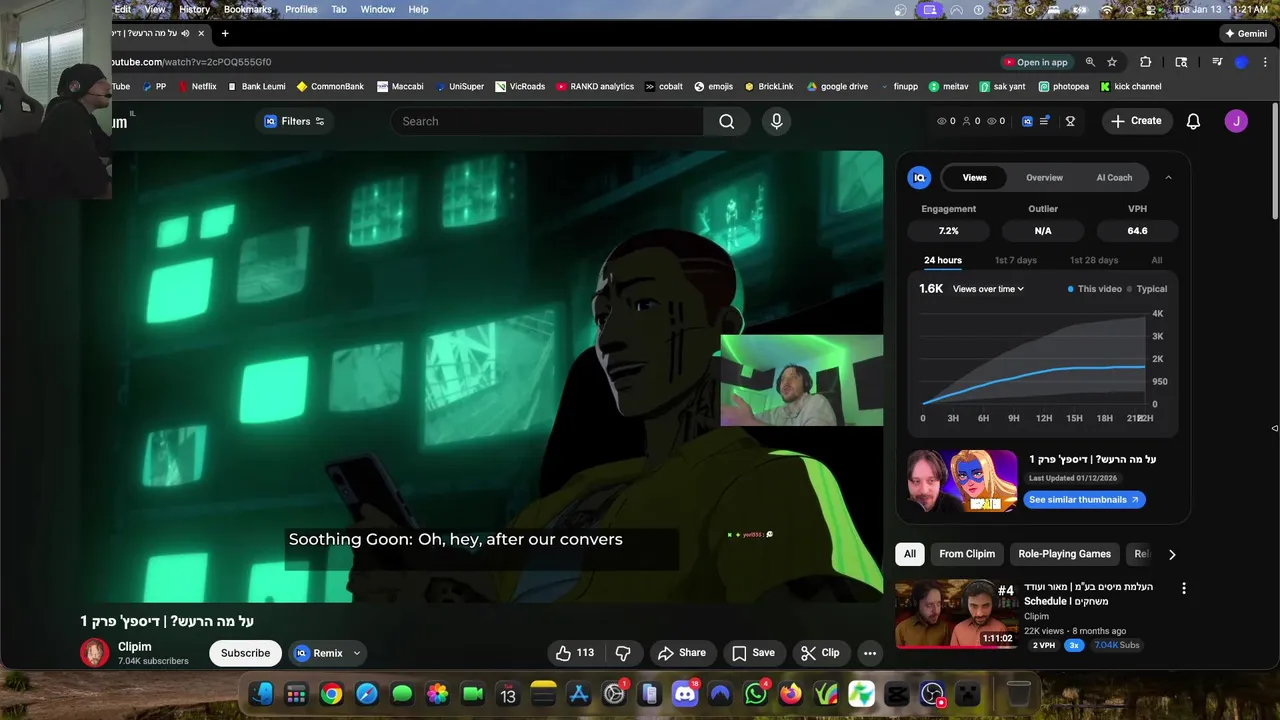This screenshot has width=1280, height=720.
Task: Show more category chips arrow
Action: point(1172,554)
